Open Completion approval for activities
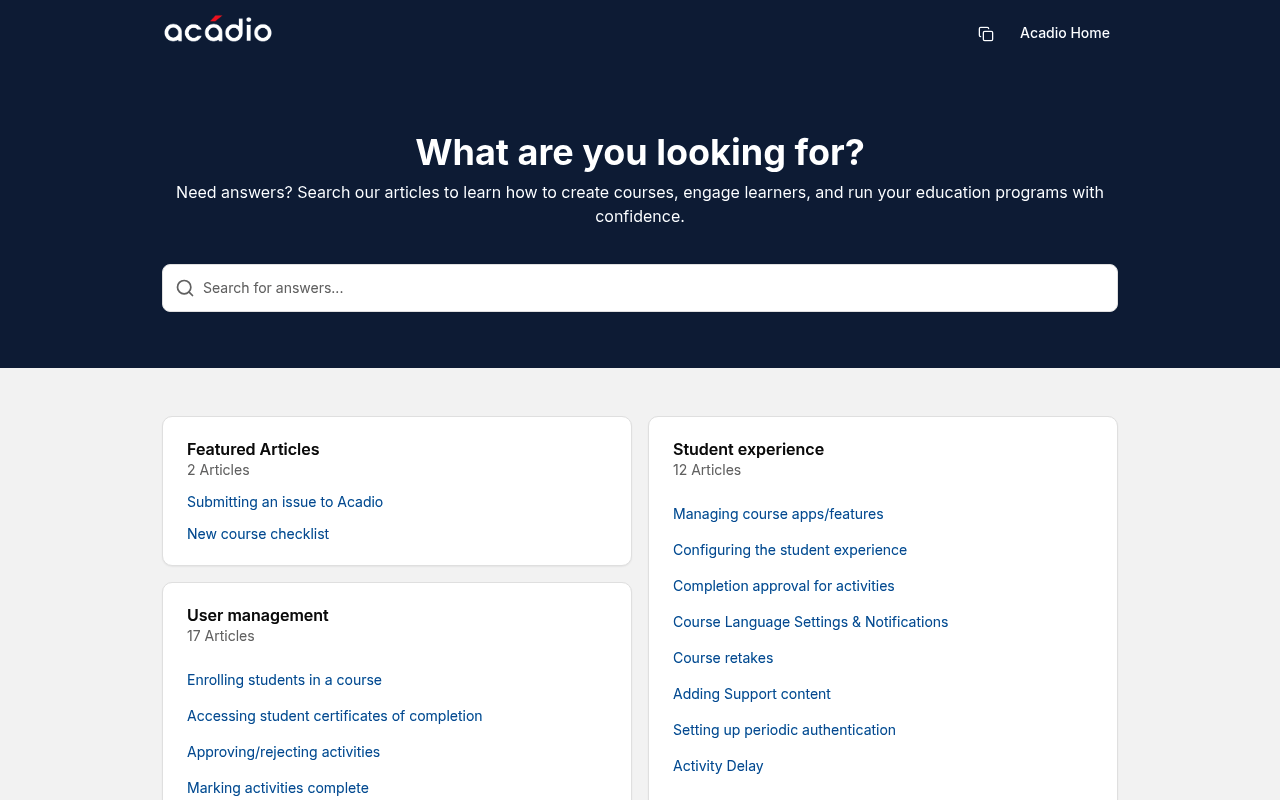This screenshot has width=1280, height=800. pos(784,586)
